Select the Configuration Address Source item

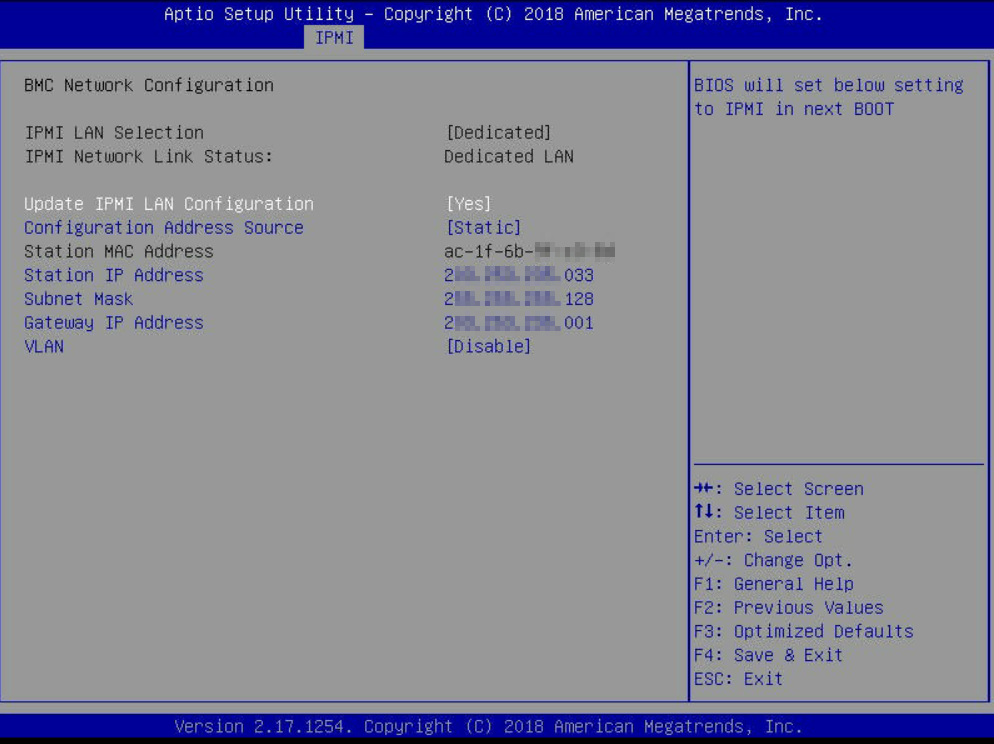pos(164,228)
